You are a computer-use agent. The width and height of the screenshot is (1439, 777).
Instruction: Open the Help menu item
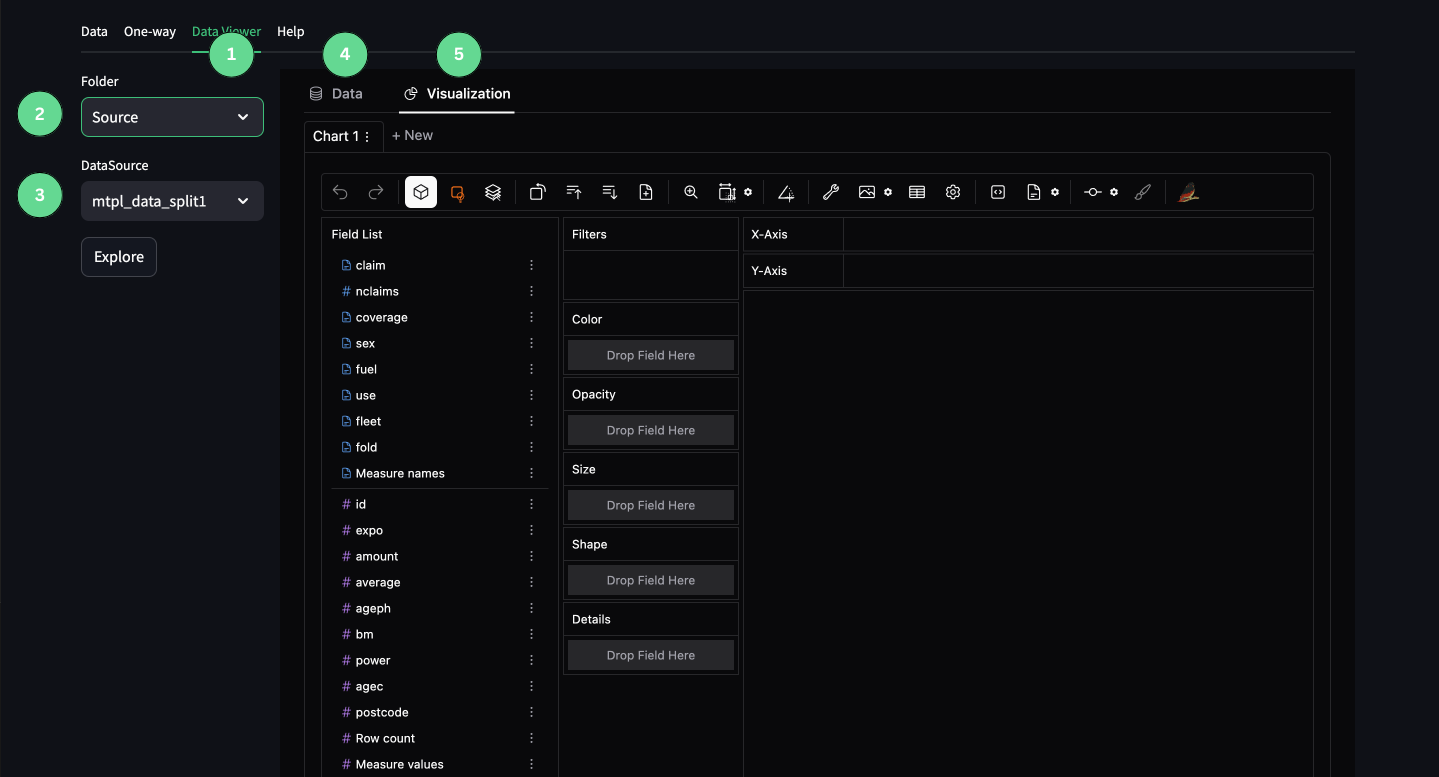tap(291, 31)
